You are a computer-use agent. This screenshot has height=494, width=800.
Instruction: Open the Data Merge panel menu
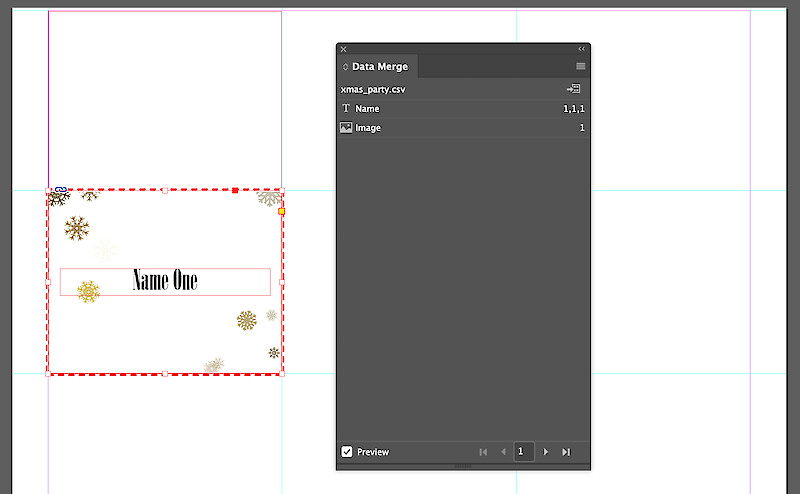coord(581,66)
